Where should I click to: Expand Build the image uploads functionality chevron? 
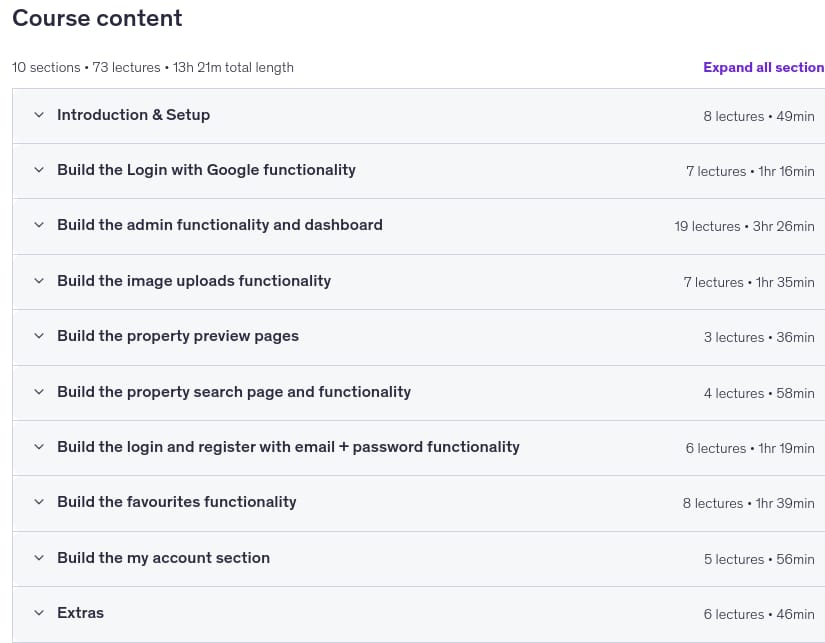pyautogui.click(x=39, y=280)
